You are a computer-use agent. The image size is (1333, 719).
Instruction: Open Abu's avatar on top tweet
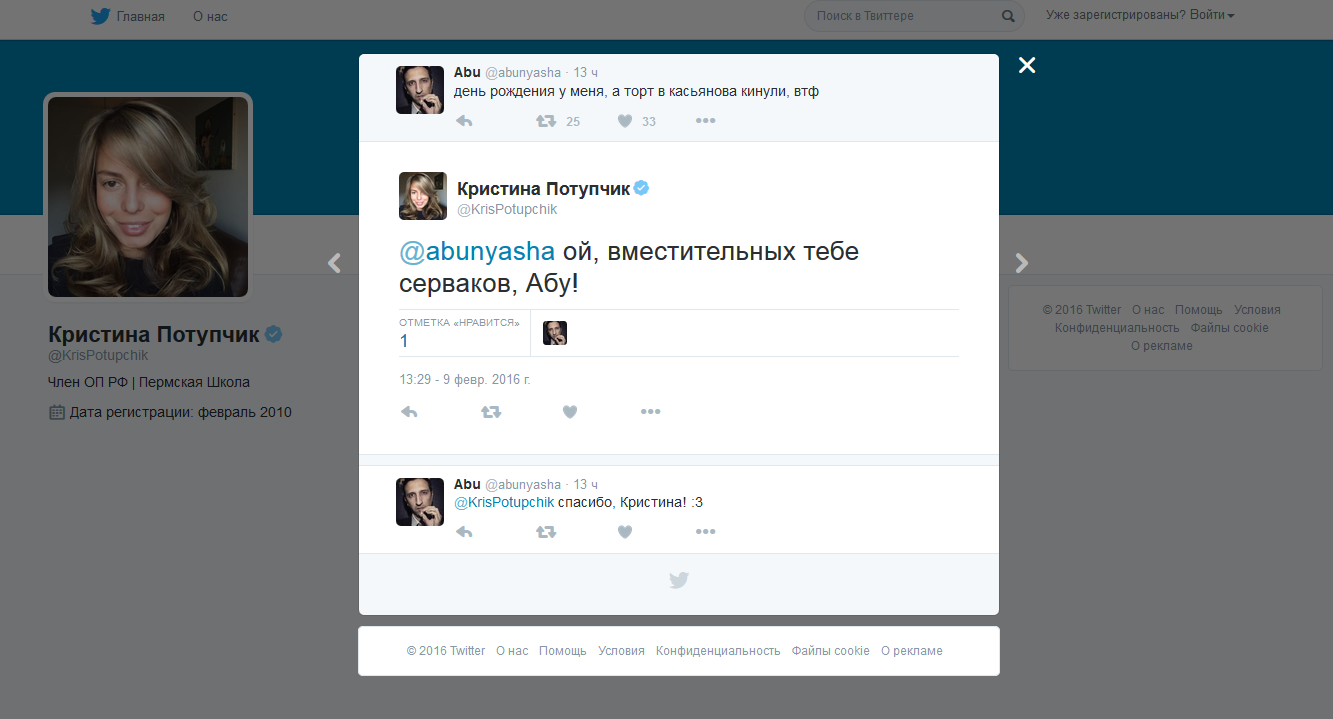point(420,90)
